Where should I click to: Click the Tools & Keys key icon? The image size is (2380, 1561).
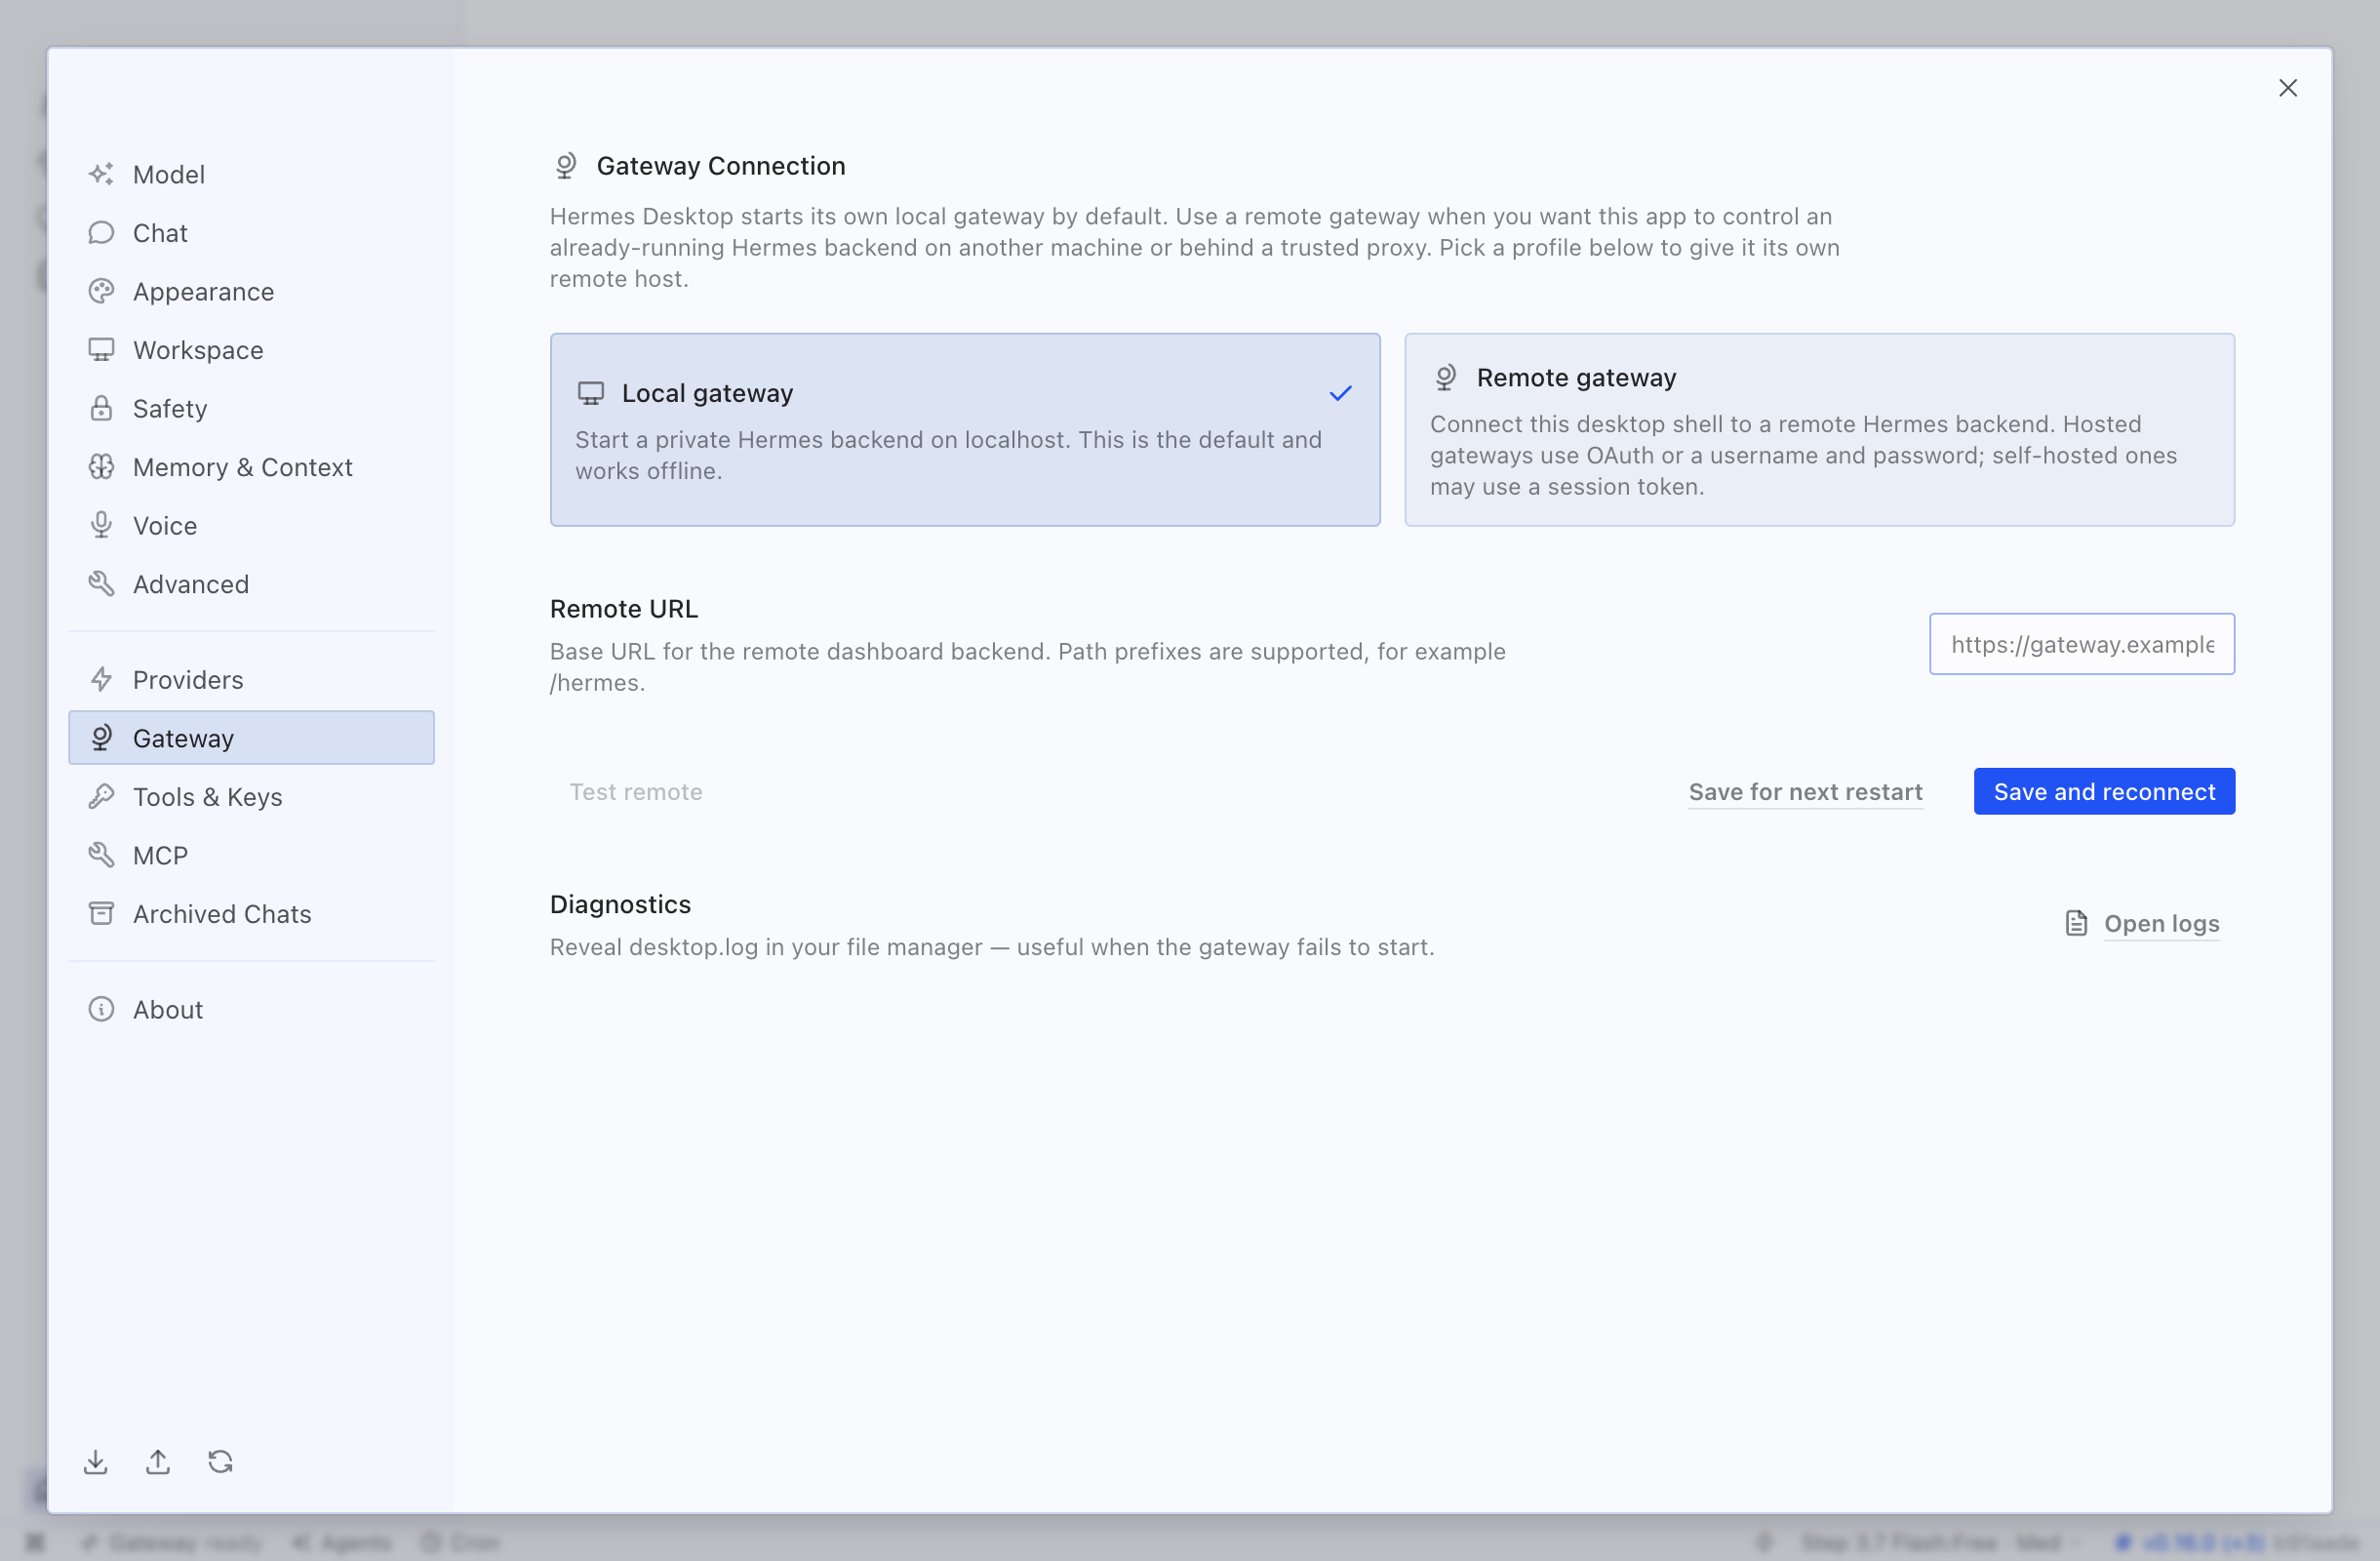pyautogui.click(x=101, y=797)
